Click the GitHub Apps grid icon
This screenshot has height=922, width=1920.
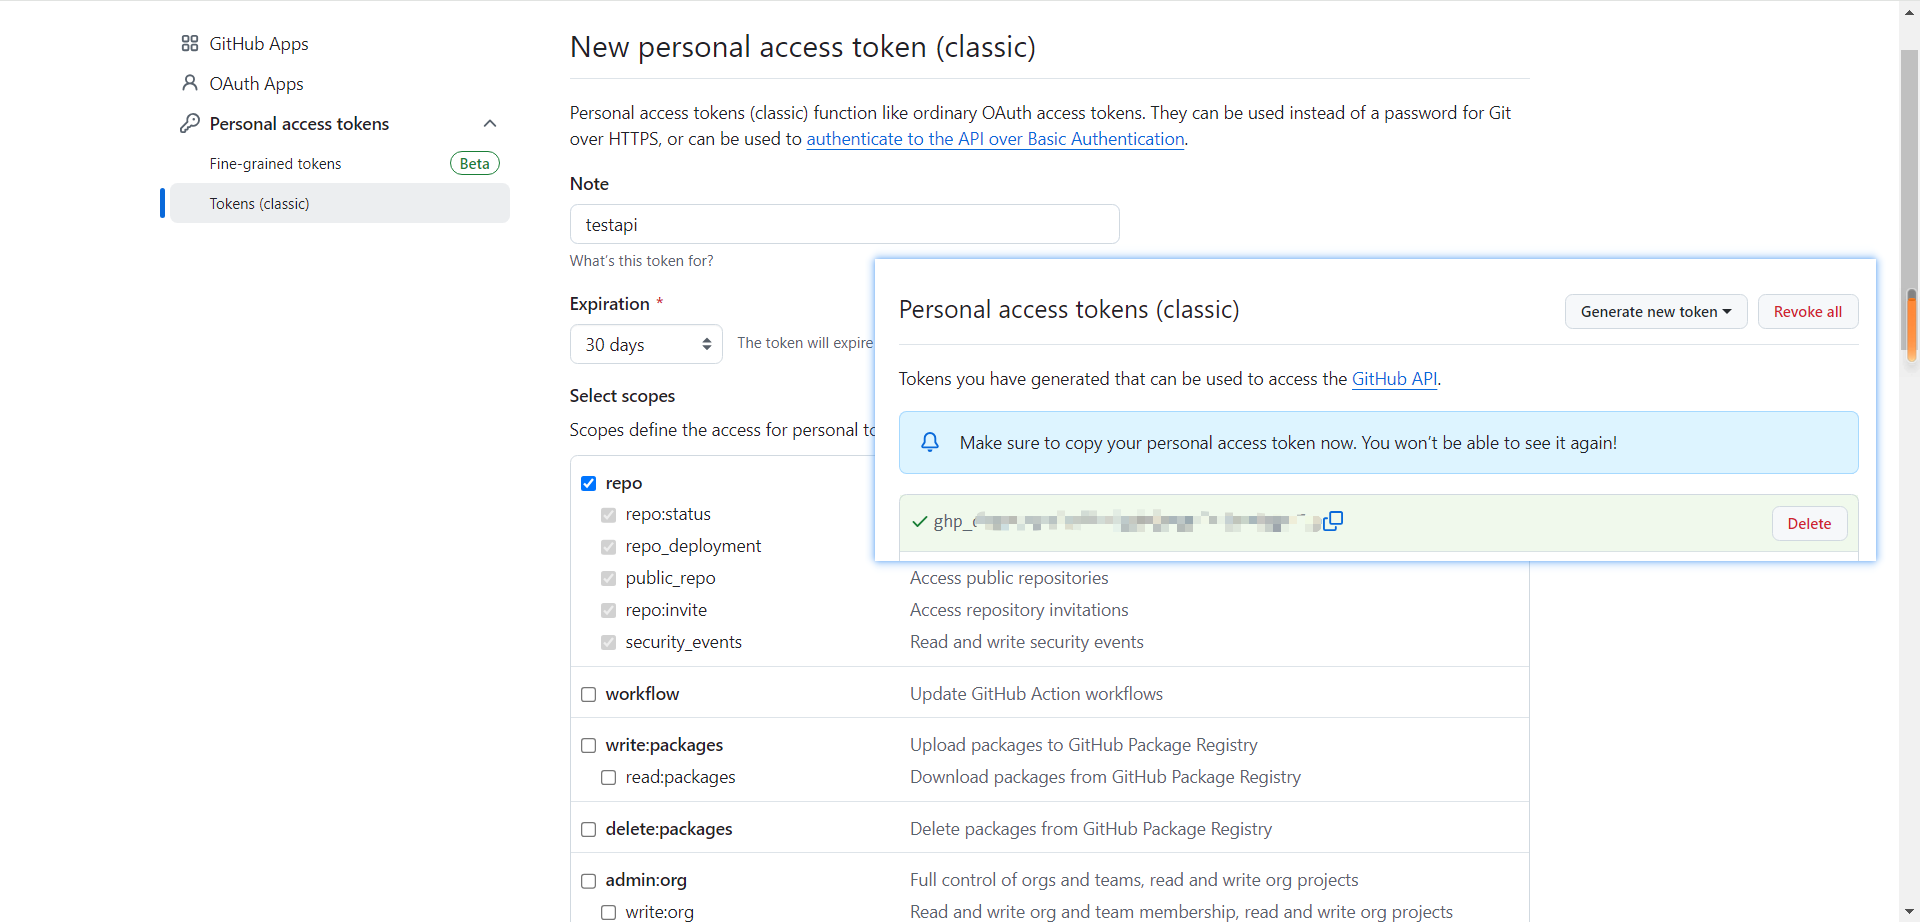[190, 44]
